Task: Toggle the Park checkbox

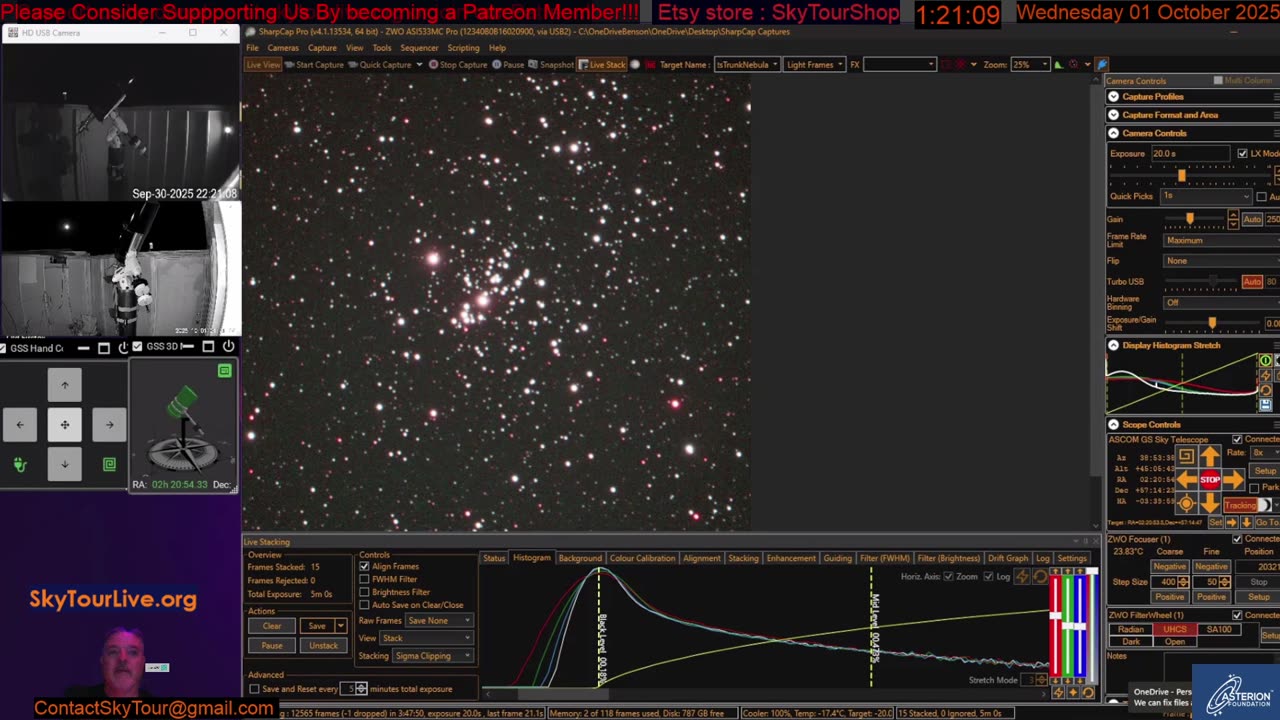Action: (x=1254, y=488)
